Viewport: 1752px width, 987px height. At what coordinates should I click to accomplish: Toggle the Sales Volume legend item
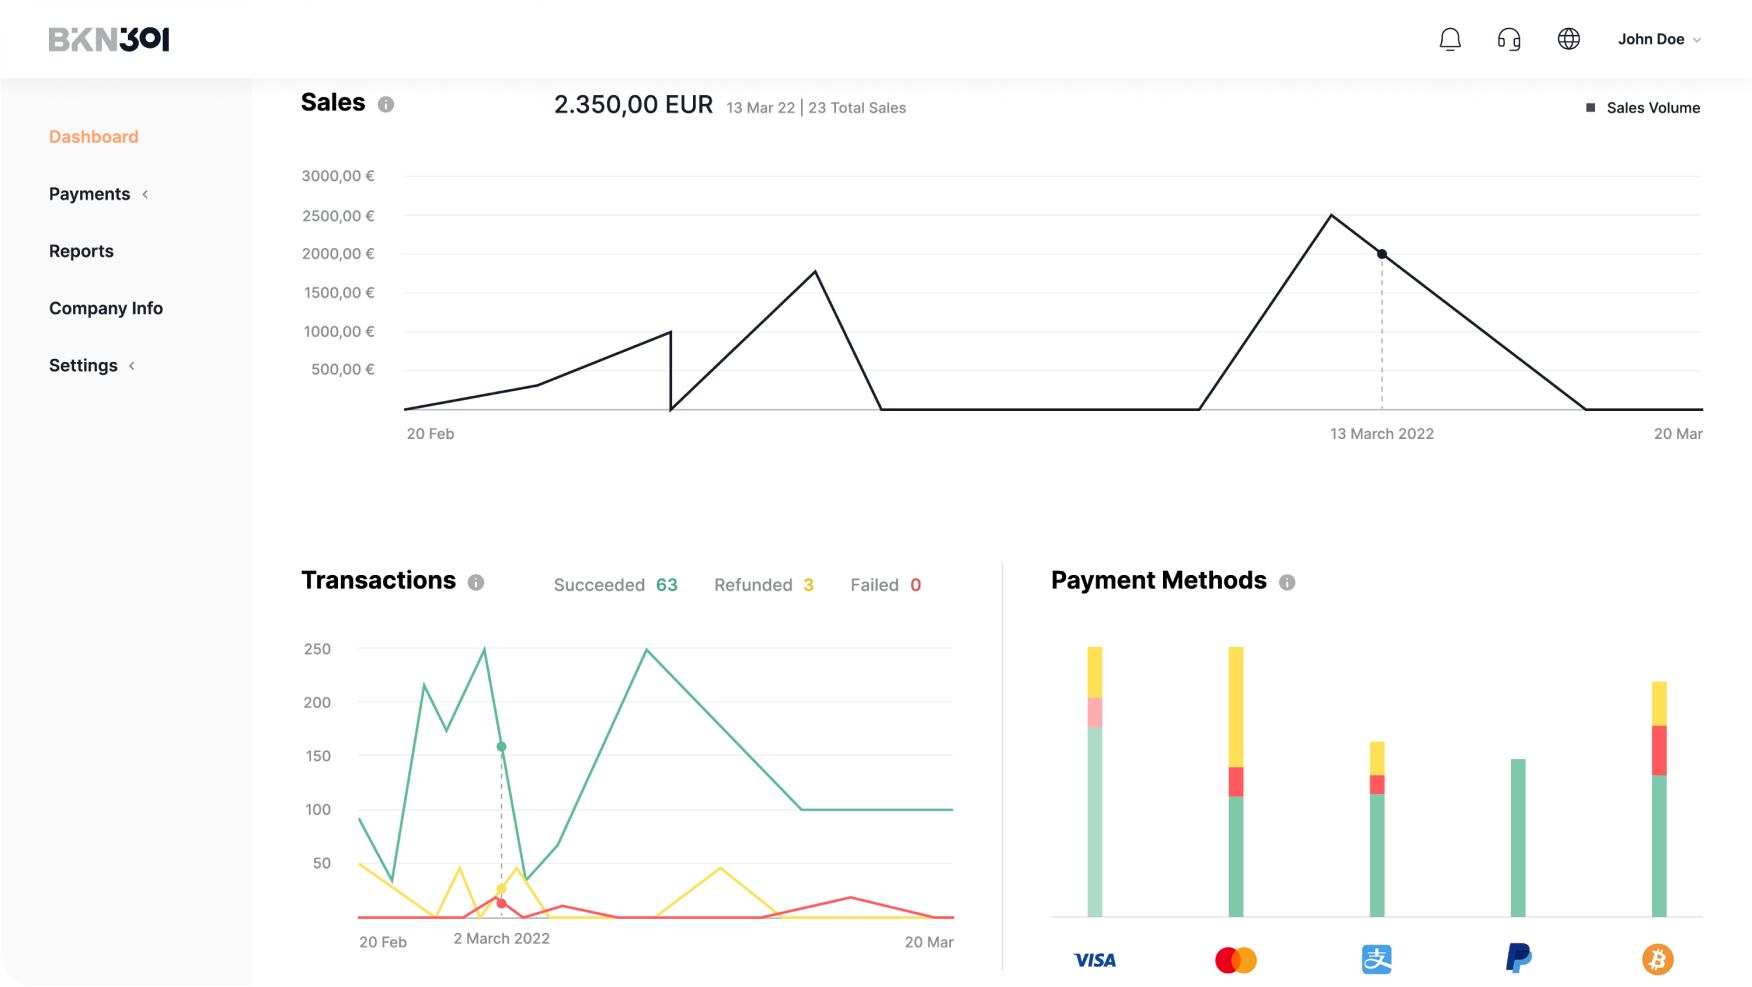tap(1643, 108)
